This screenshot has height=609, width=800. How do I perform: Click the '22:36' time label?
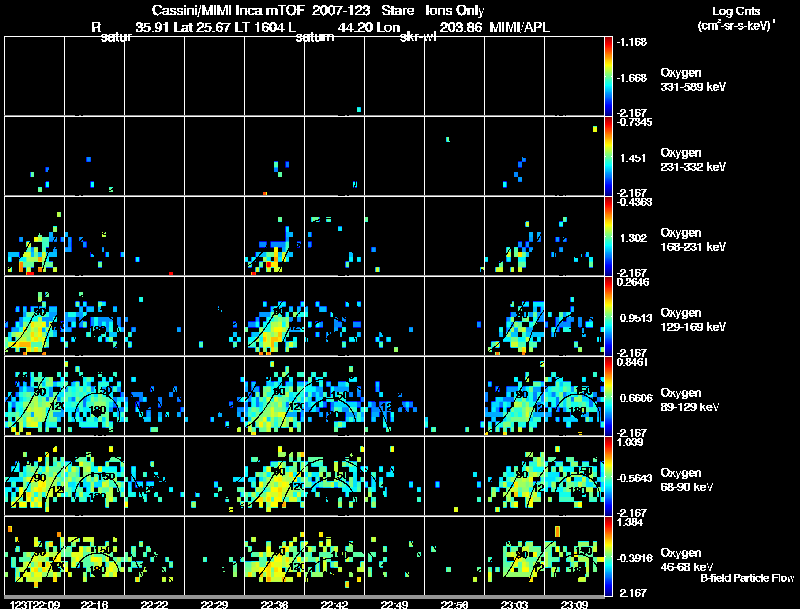tap(274, 604)
